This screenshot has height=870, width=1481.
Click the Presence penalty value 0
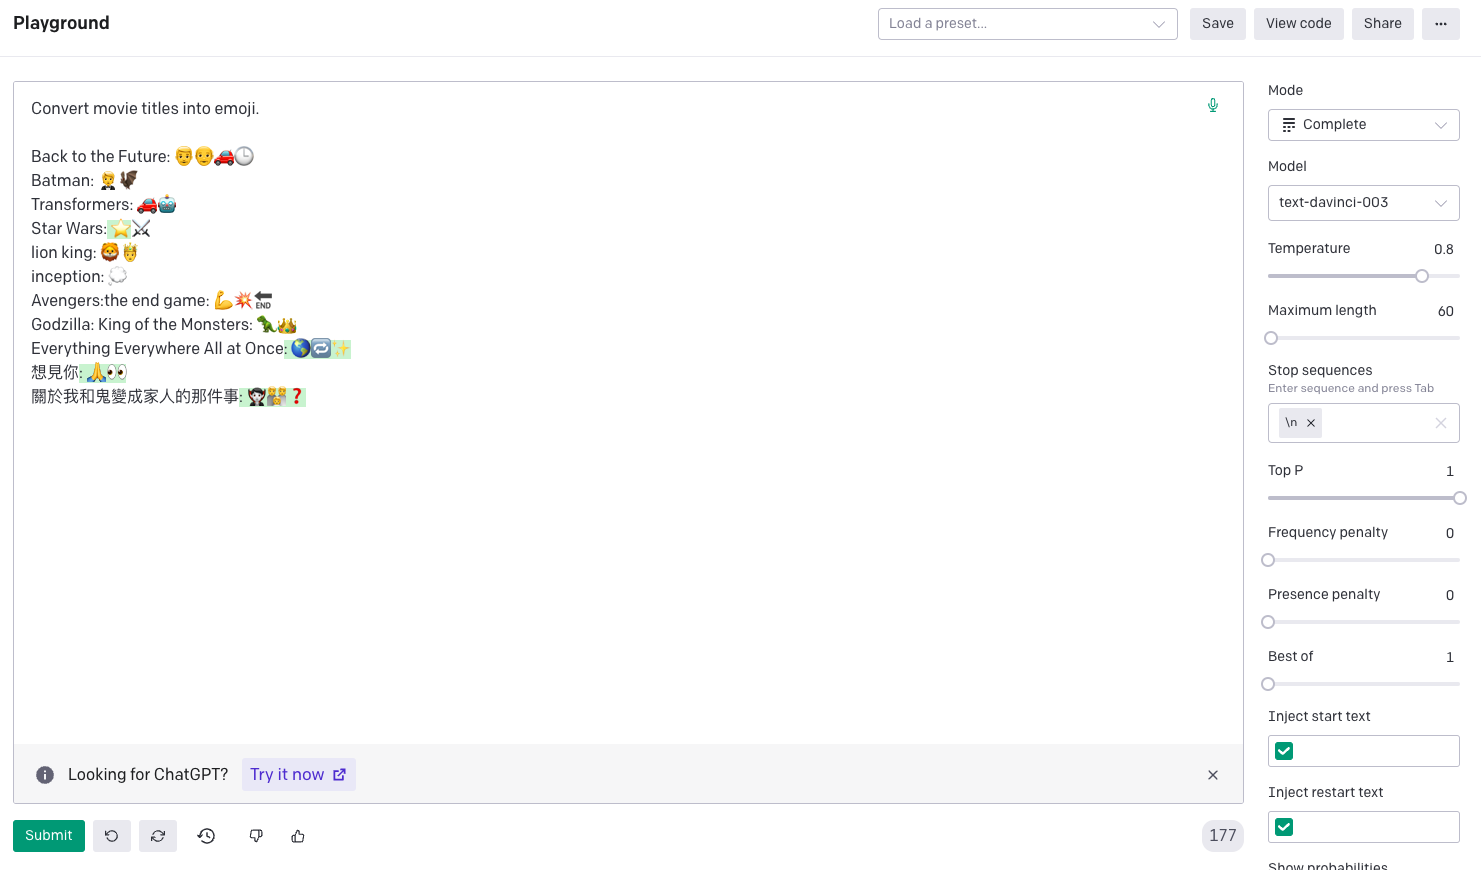click(x=1450, y=595)
